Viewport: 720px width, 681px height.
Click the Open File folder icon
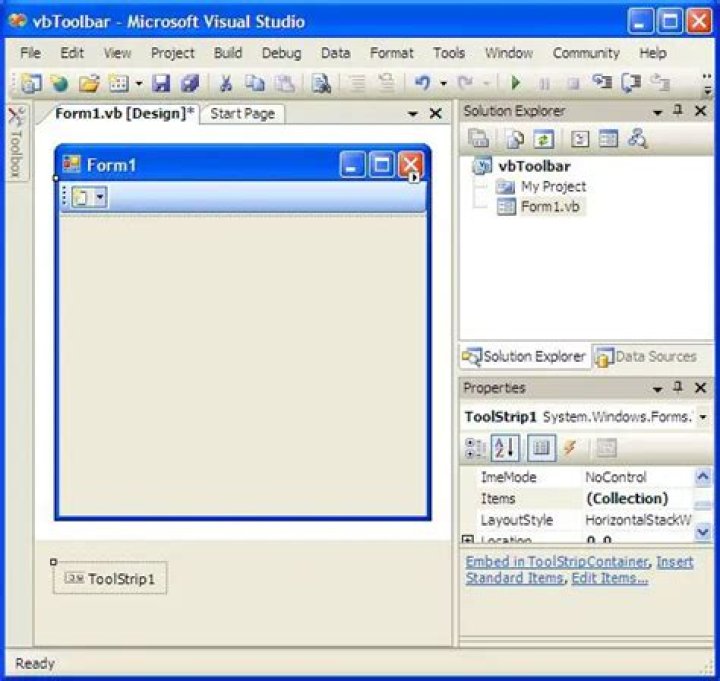[89, 83]
